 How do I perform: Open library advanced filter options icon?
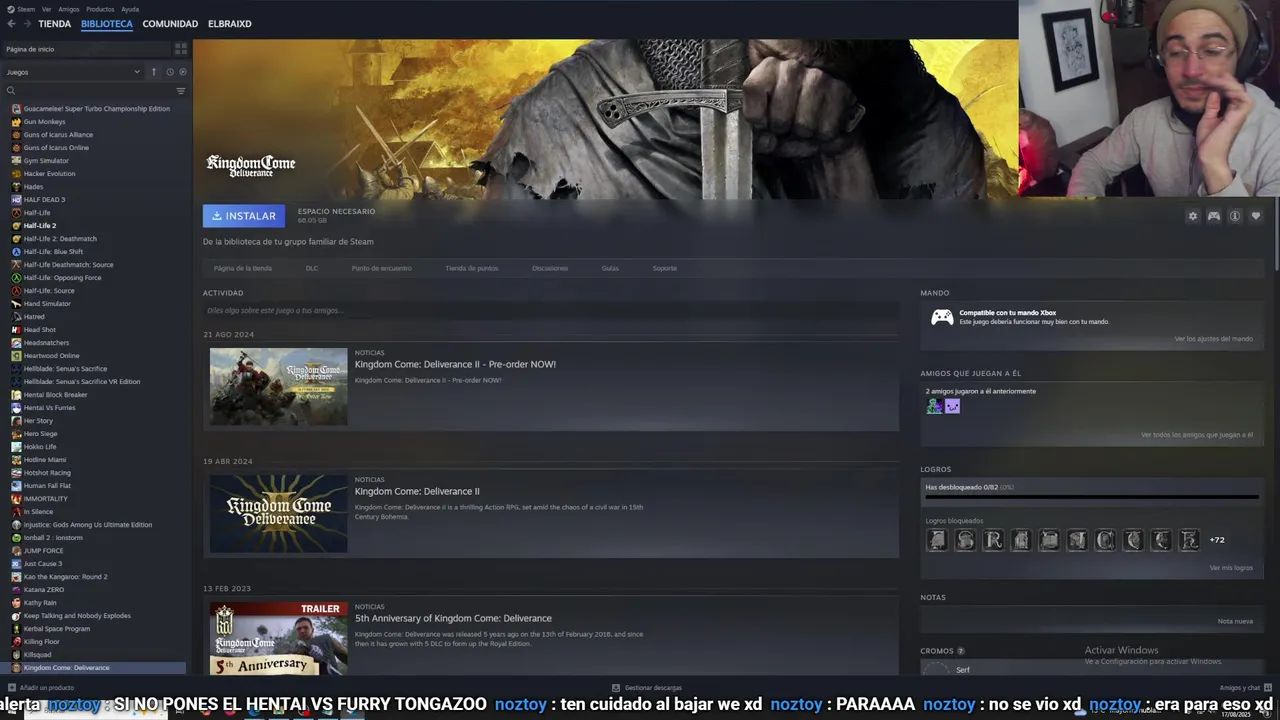[181, 91]
